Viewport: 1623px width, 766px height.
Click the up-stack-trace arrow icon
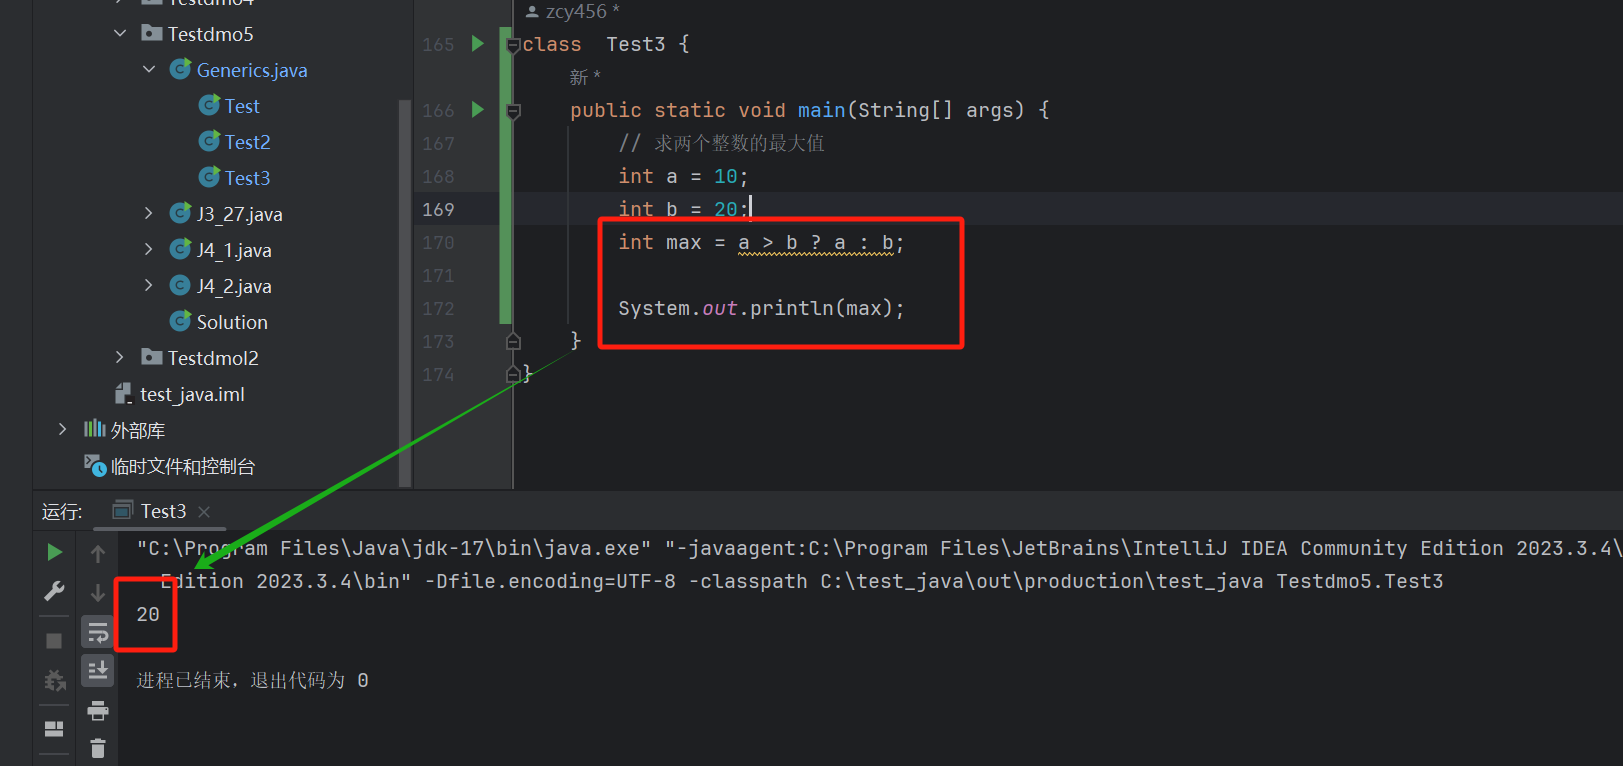tap(98, 553)
